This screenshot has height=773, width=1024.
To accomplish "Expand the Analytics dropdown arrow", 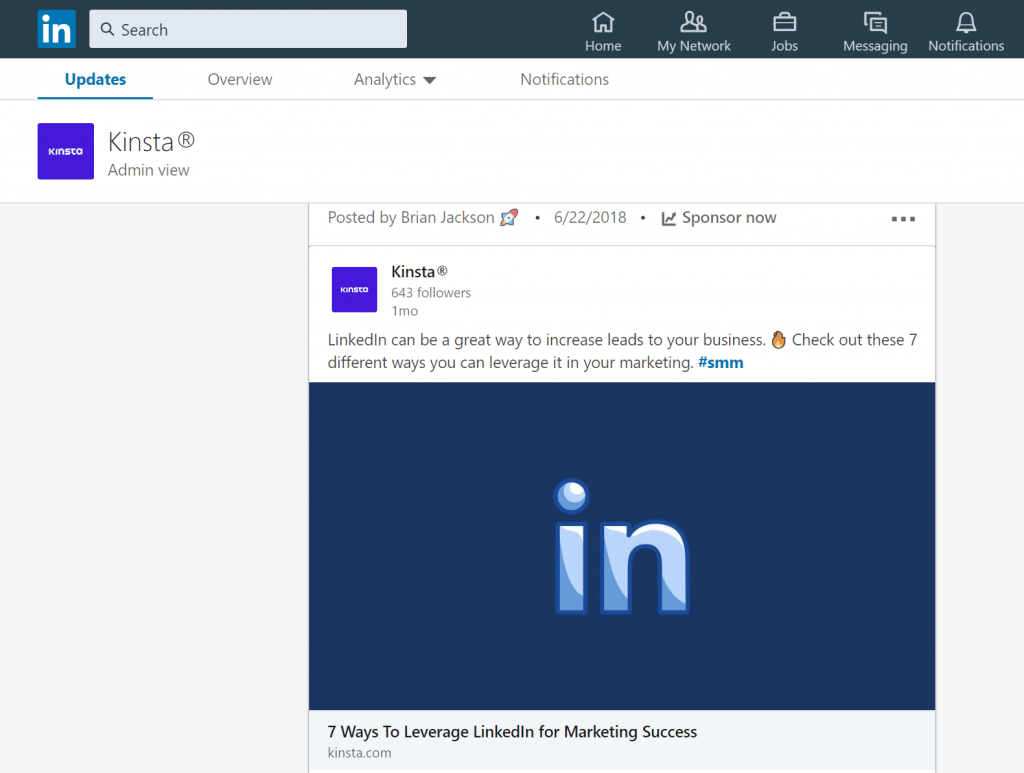I will [430, 79].
